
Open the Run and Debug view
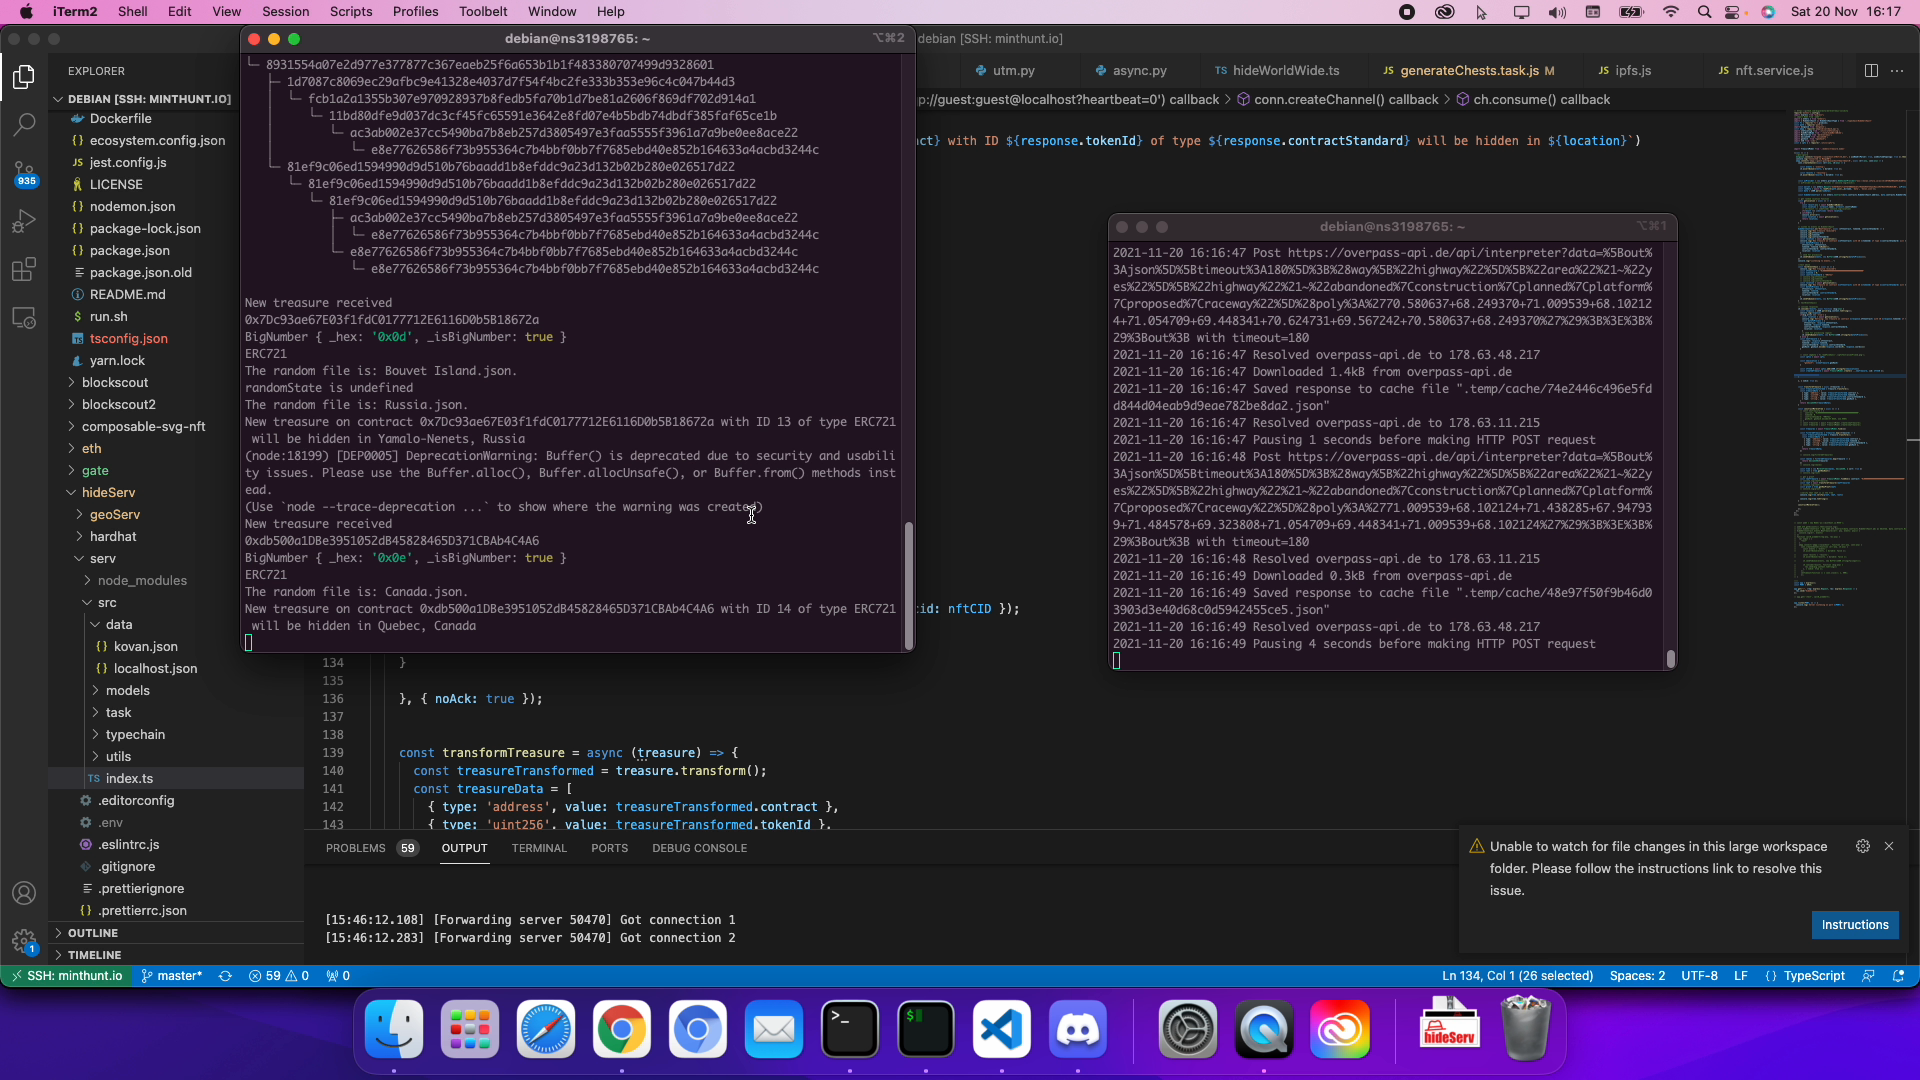pos(24,221)
